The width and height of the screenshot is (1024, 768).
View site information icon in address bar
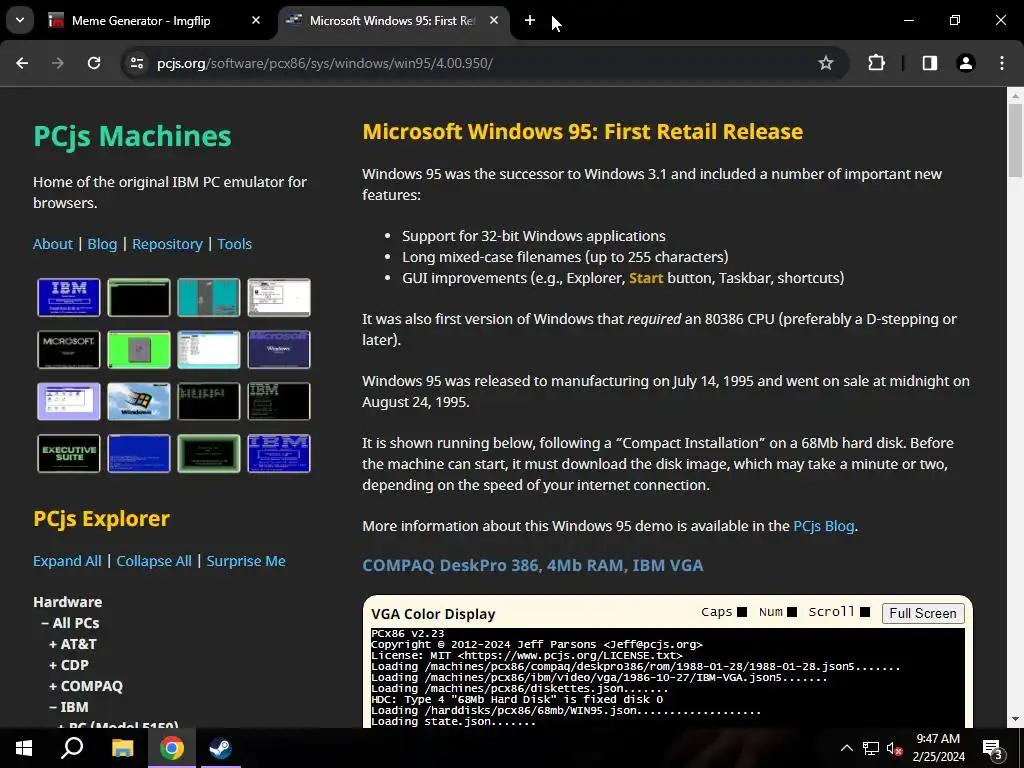[x=136, y=63]
